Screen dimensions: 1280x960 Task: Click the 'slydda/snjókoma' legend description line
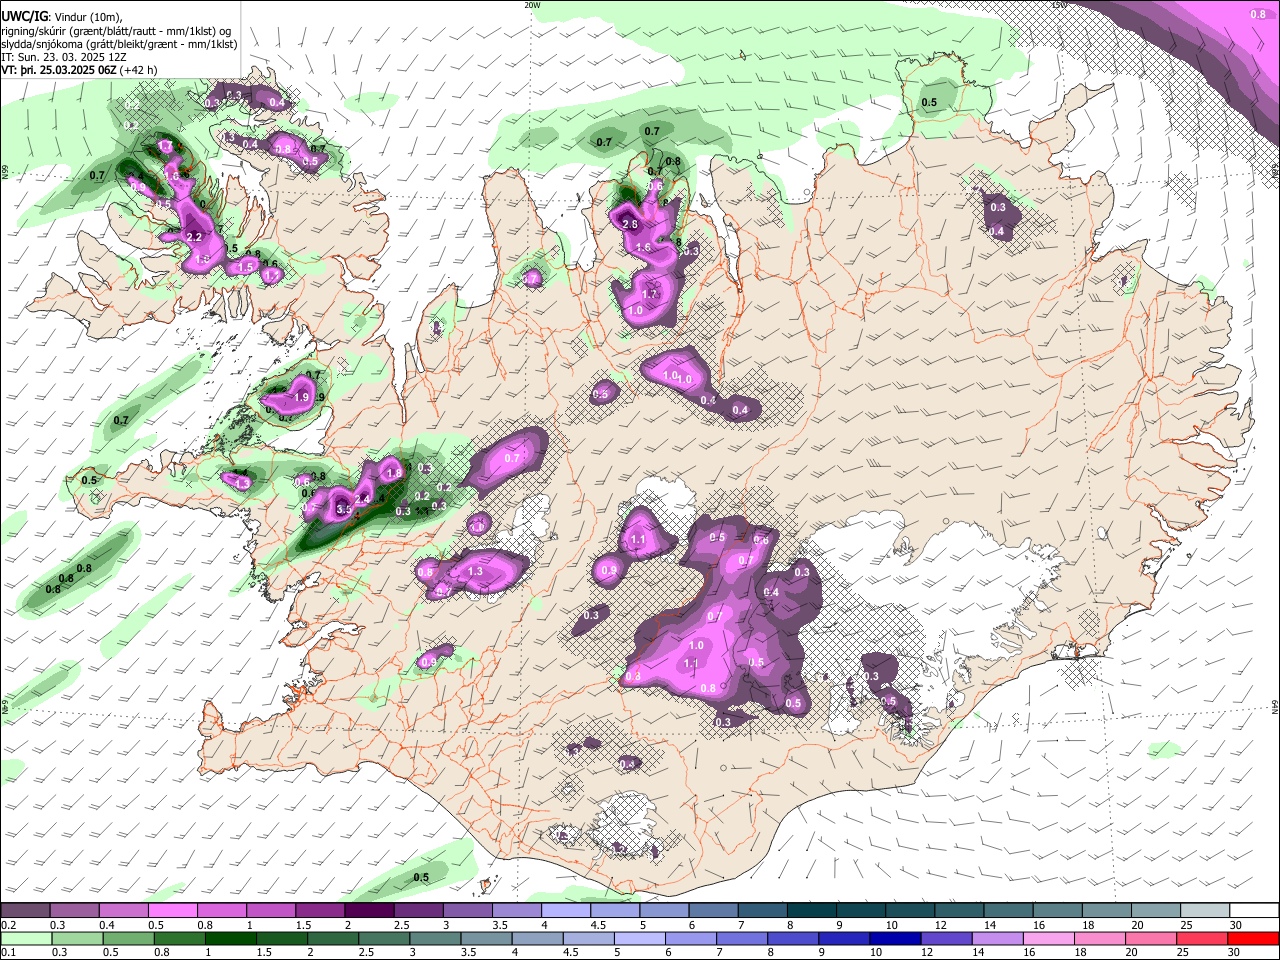click(x=119, y=44)
